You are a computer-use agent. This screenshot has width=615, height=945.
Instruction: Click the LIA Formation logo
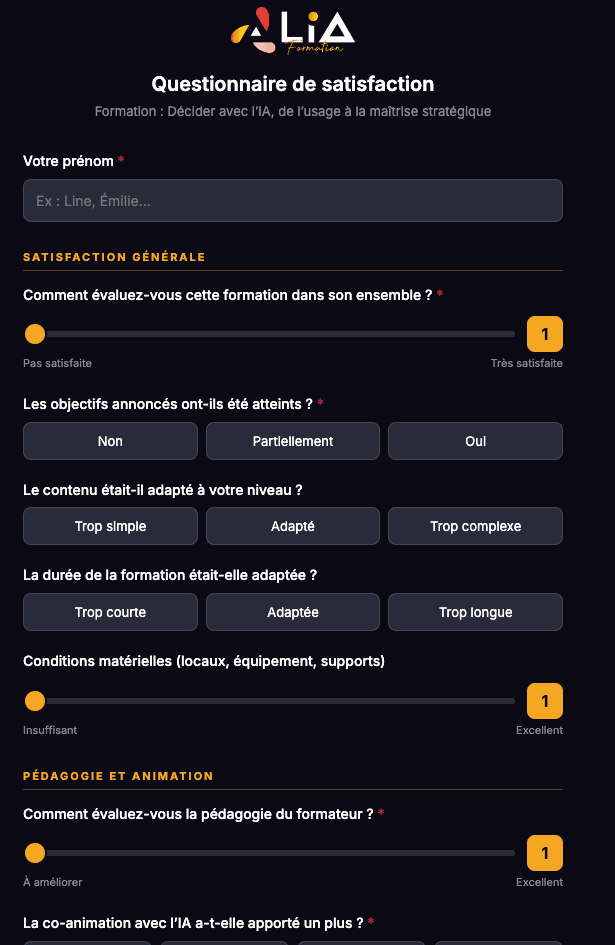[x=292, y=32]
